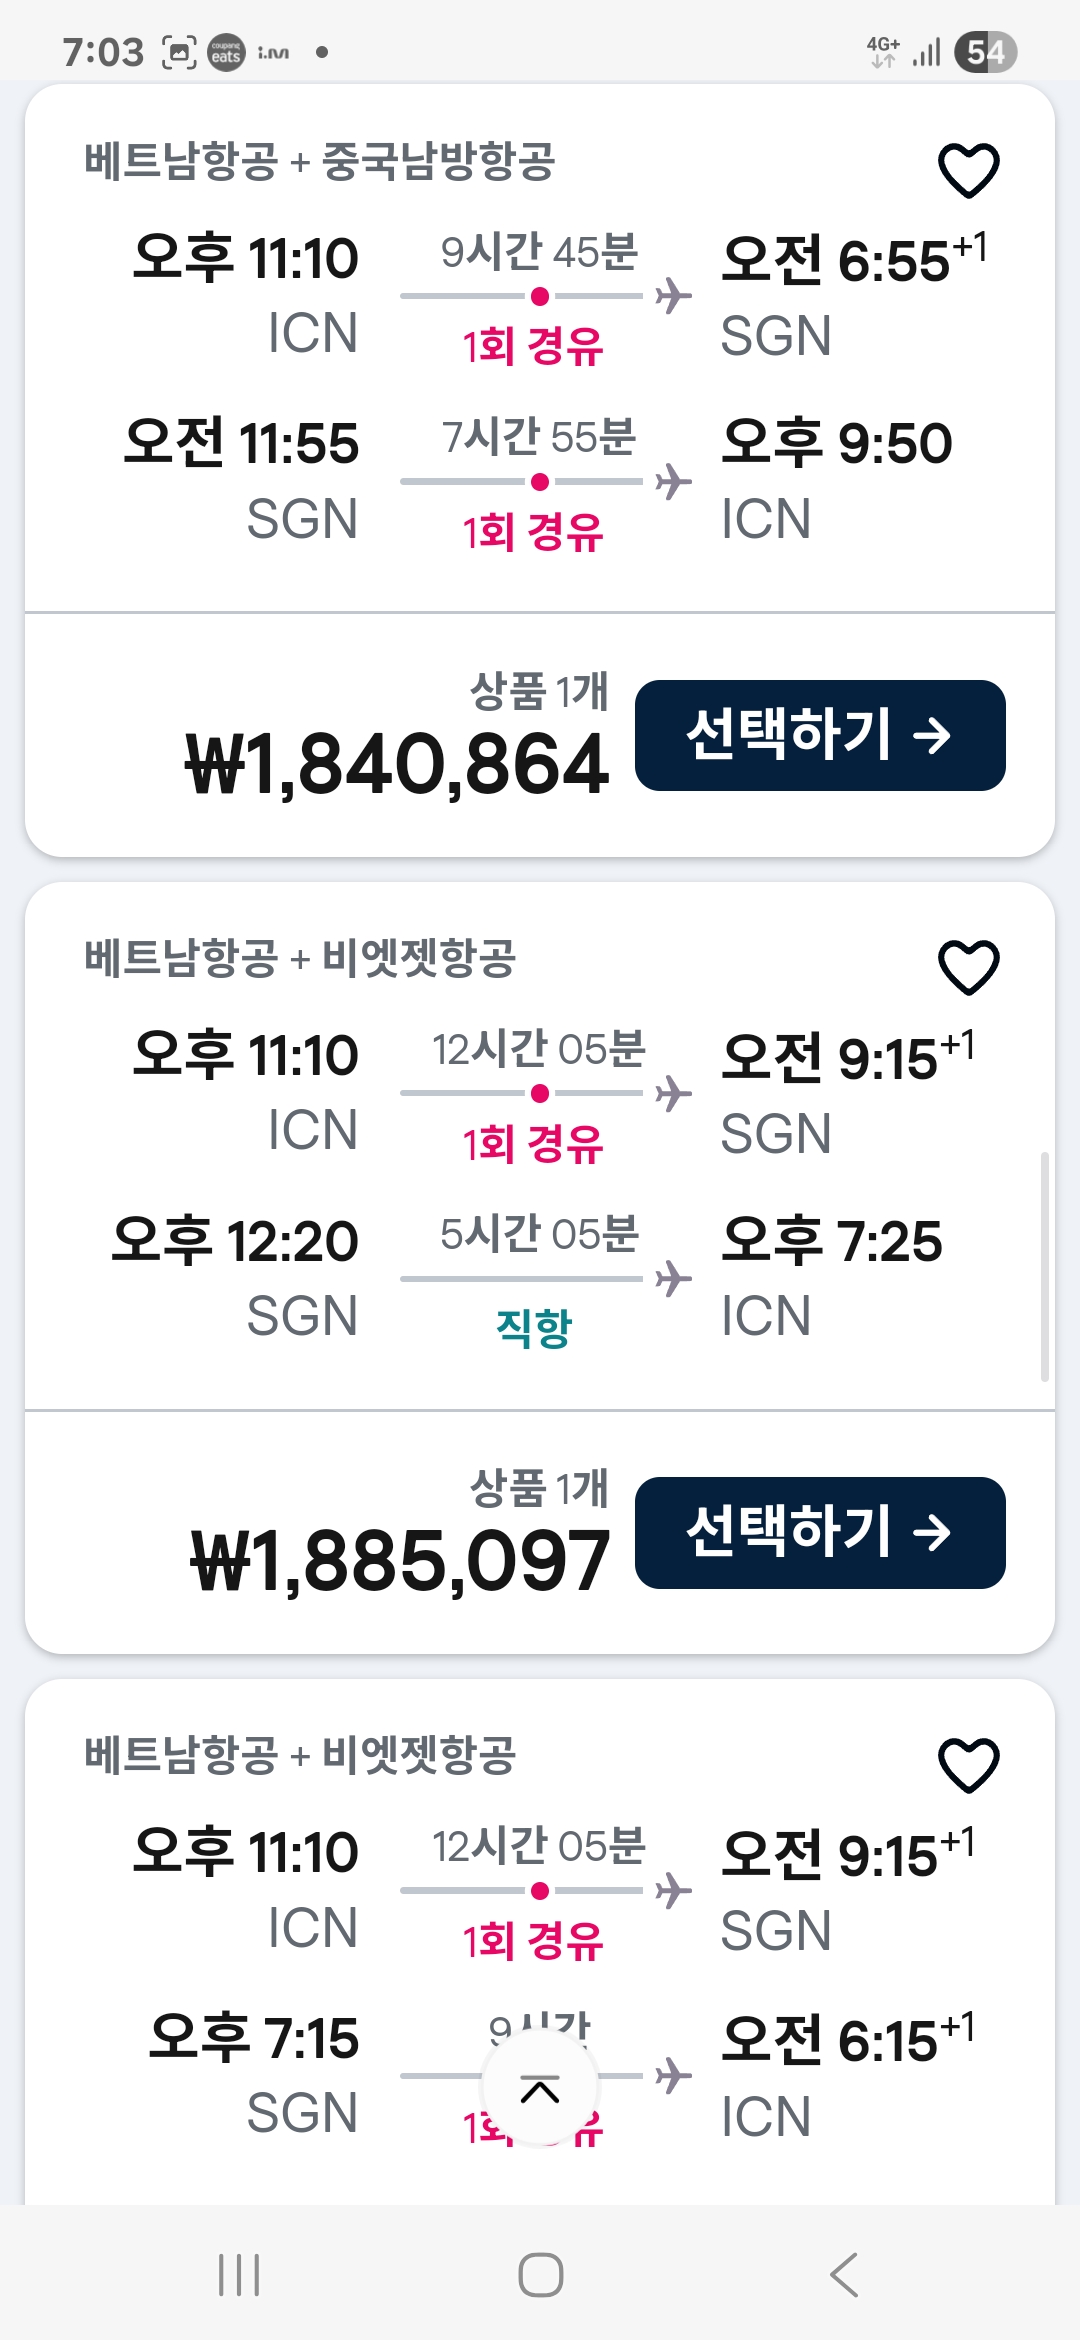1080x2340 pixels.
Task: Tap Coupang Eats notification icon in status bar
Action: [226, 52]
